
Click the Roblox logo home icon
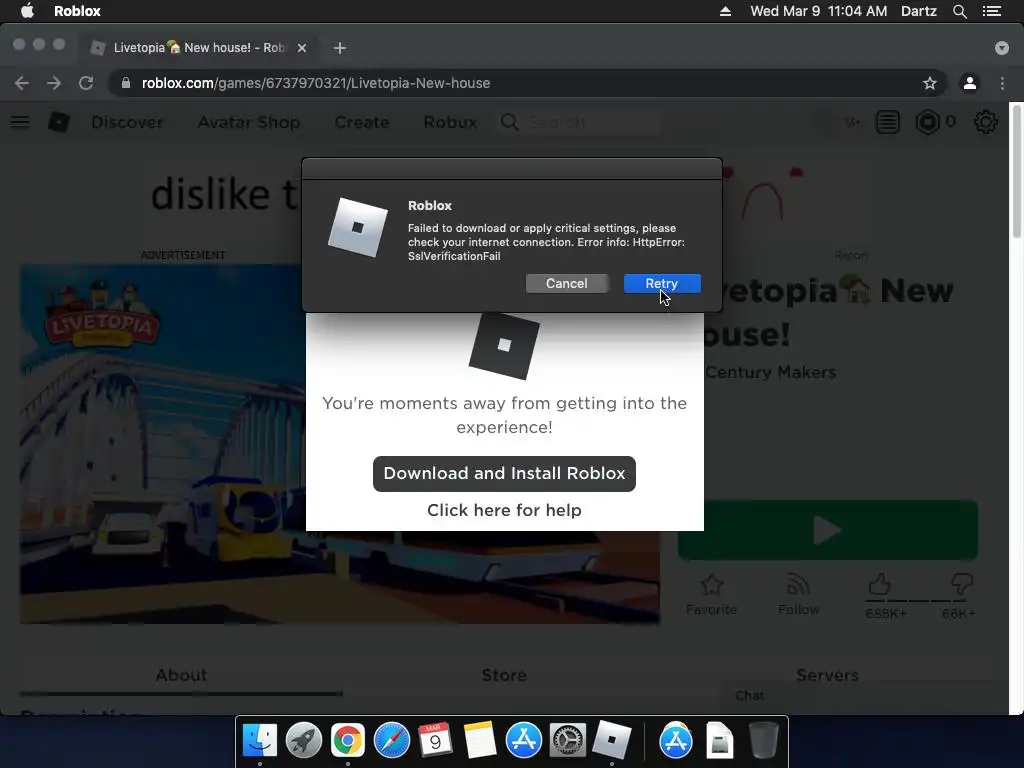(59, 121)
